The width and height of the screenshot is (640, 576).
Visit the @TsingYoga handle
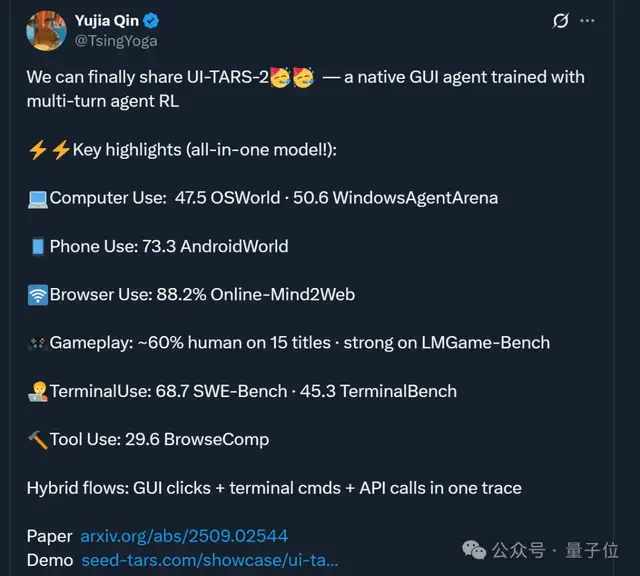115,41
